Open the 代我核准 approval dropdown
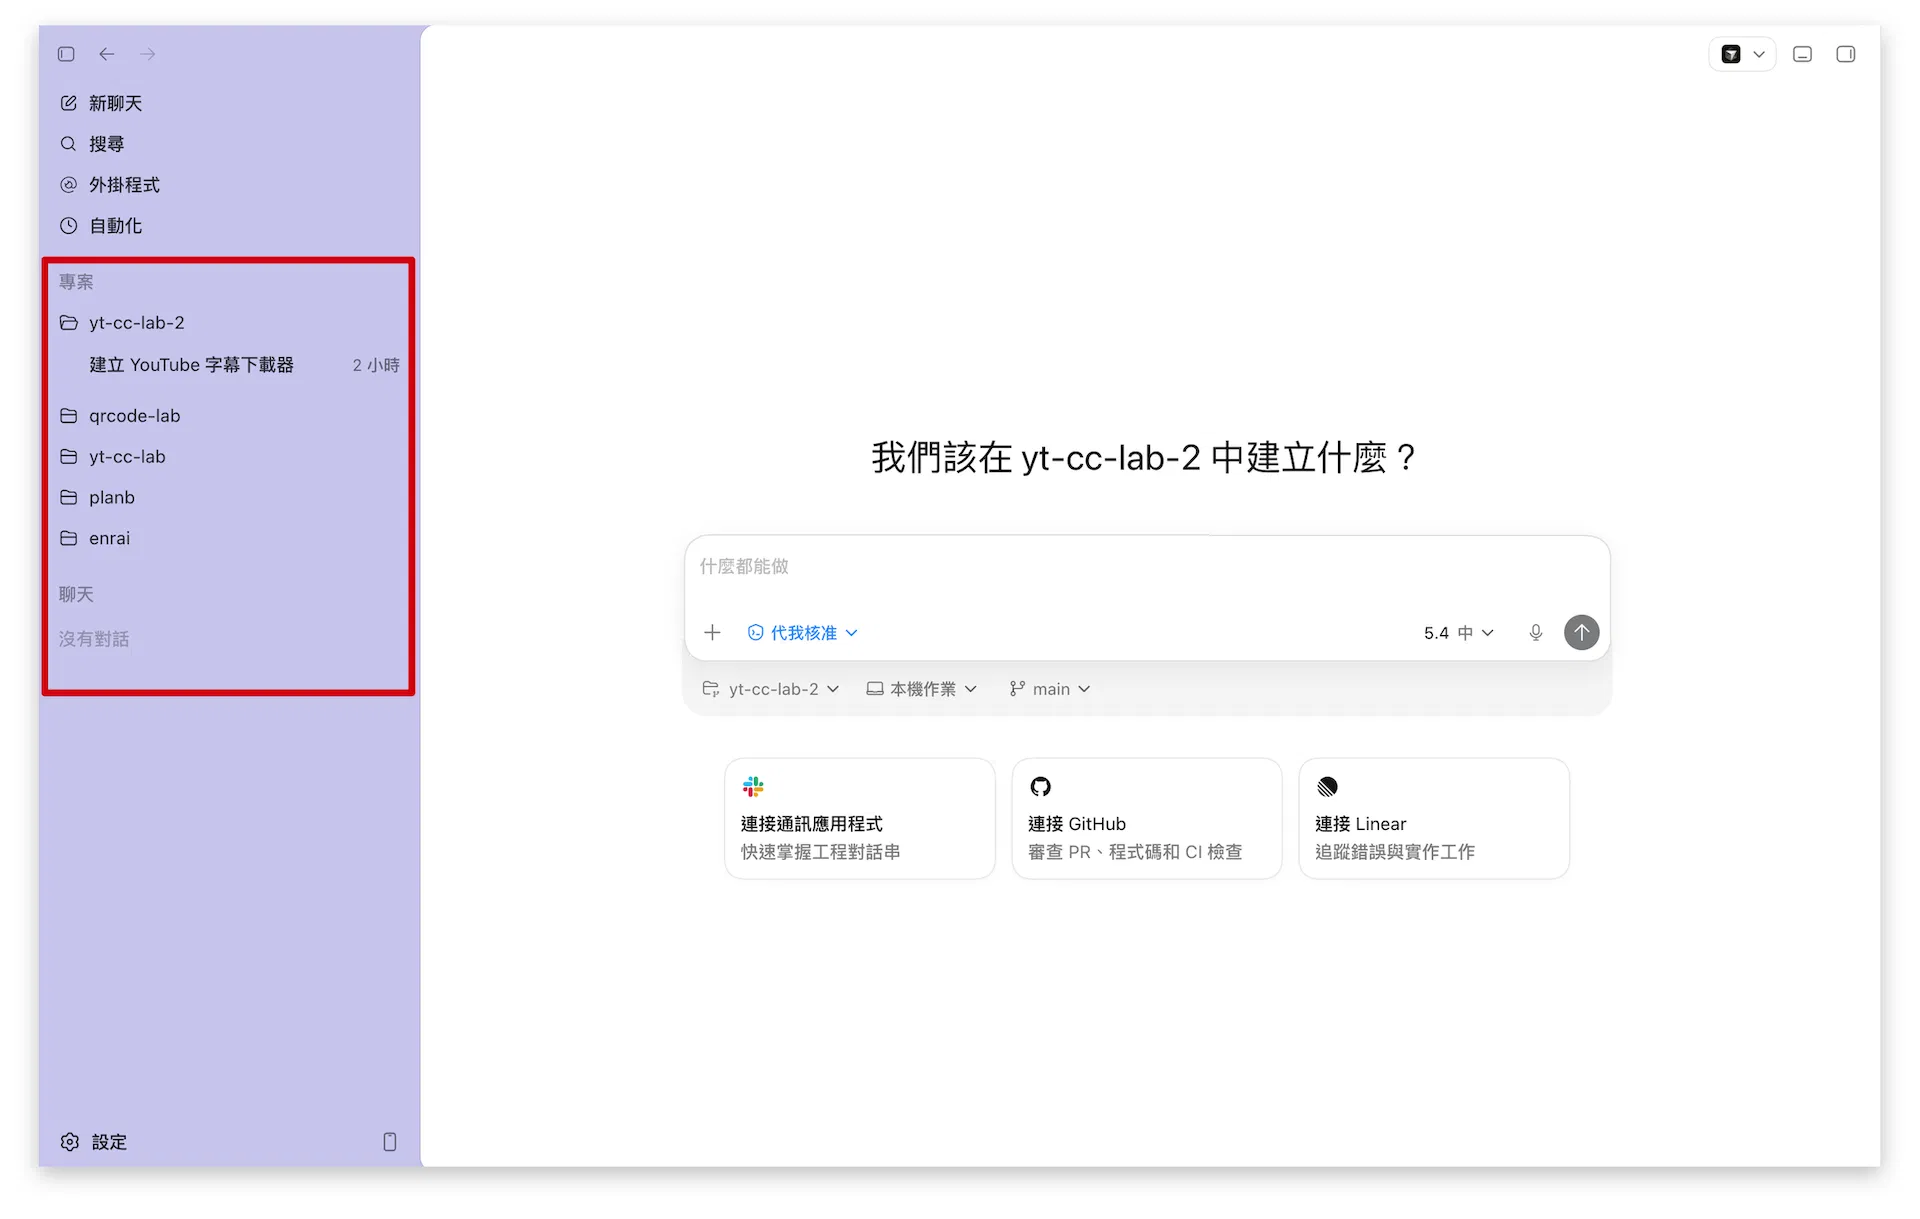This screenshot has width=1920, height=1219. pos(802,633)
